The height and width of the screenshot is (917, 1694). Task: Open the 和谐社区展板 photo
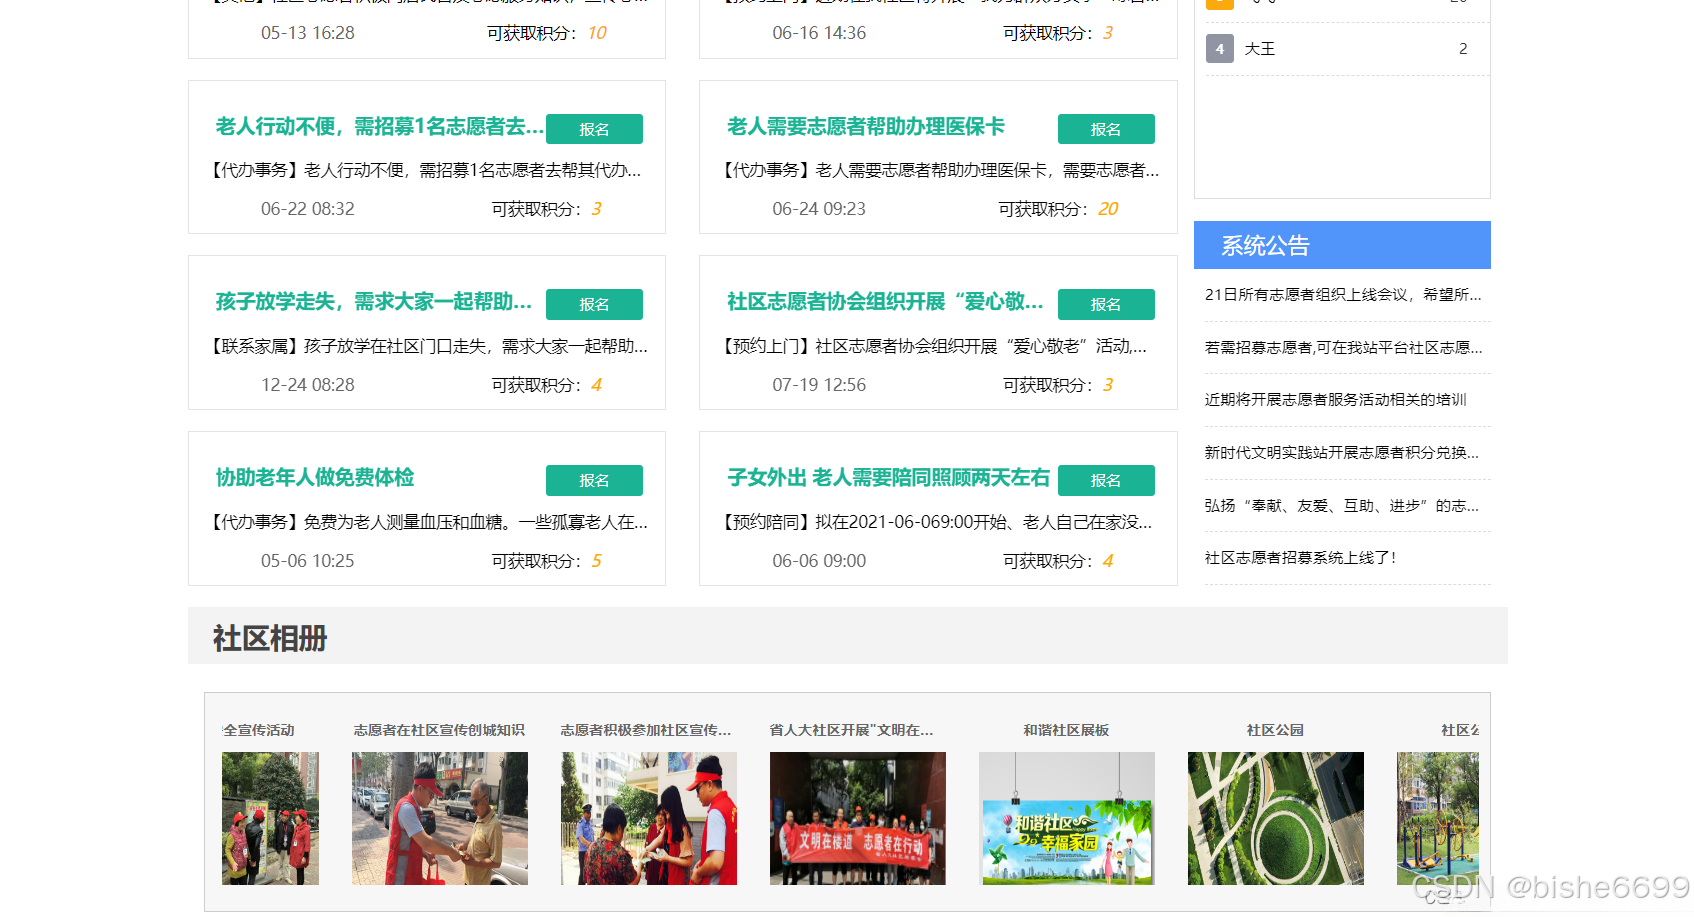[1067, 818]
